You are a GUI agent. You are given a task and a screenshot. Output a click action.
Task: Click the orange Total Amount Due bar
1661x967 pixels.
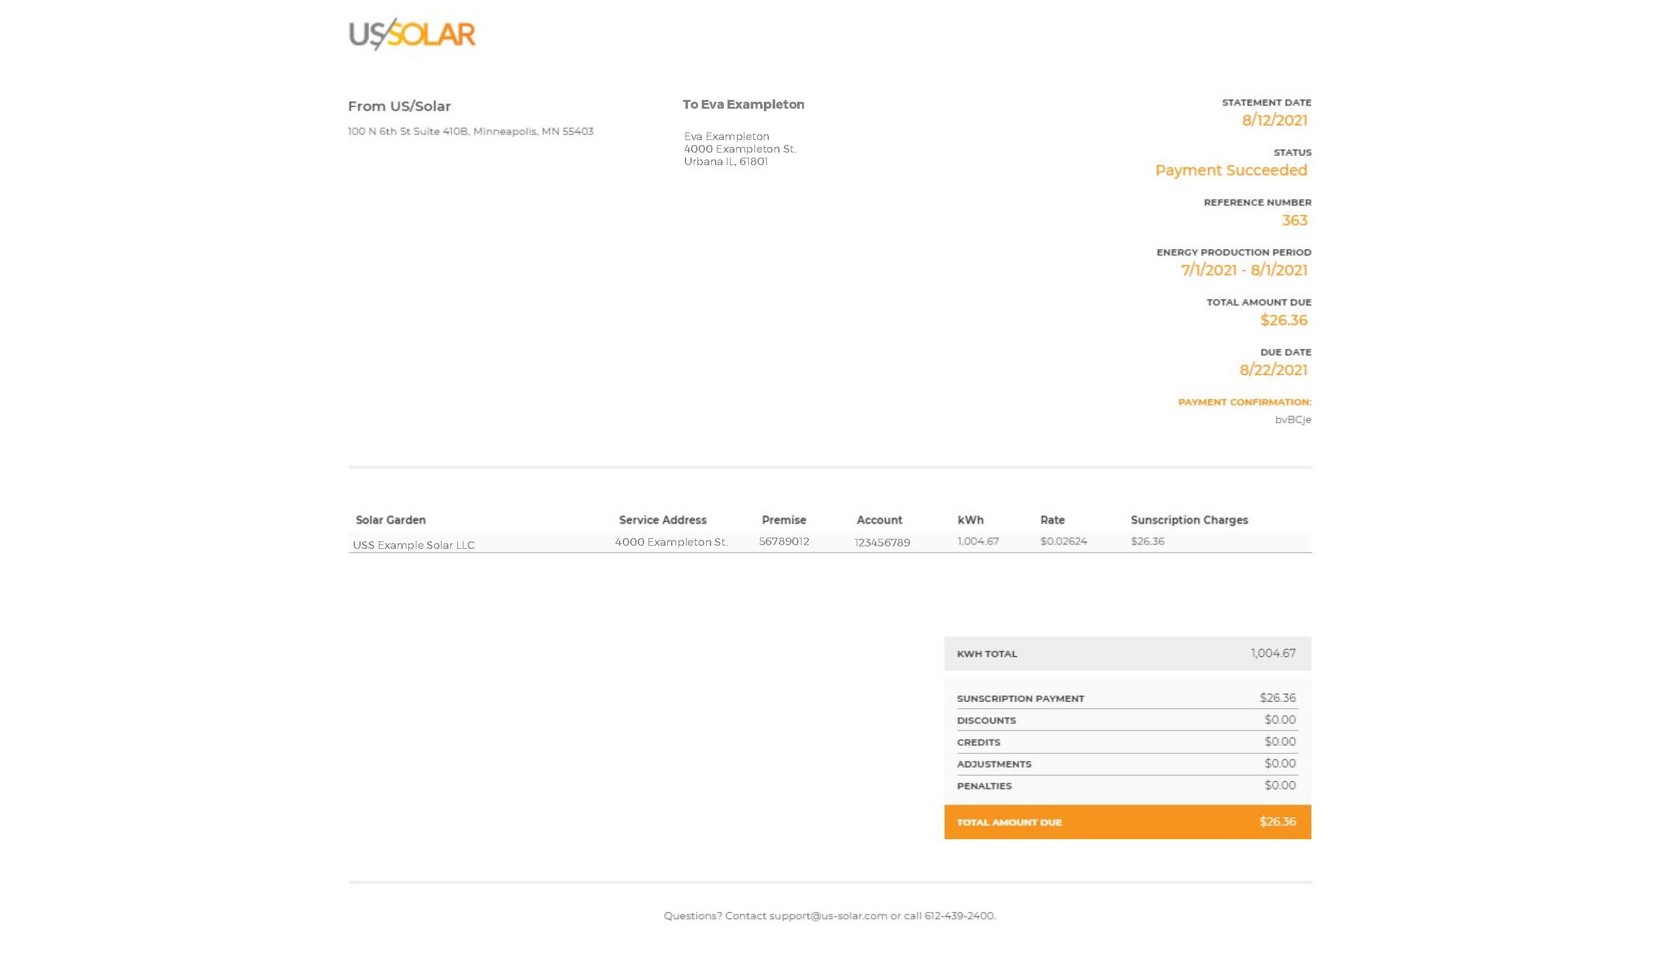[x=1126, y=822]
